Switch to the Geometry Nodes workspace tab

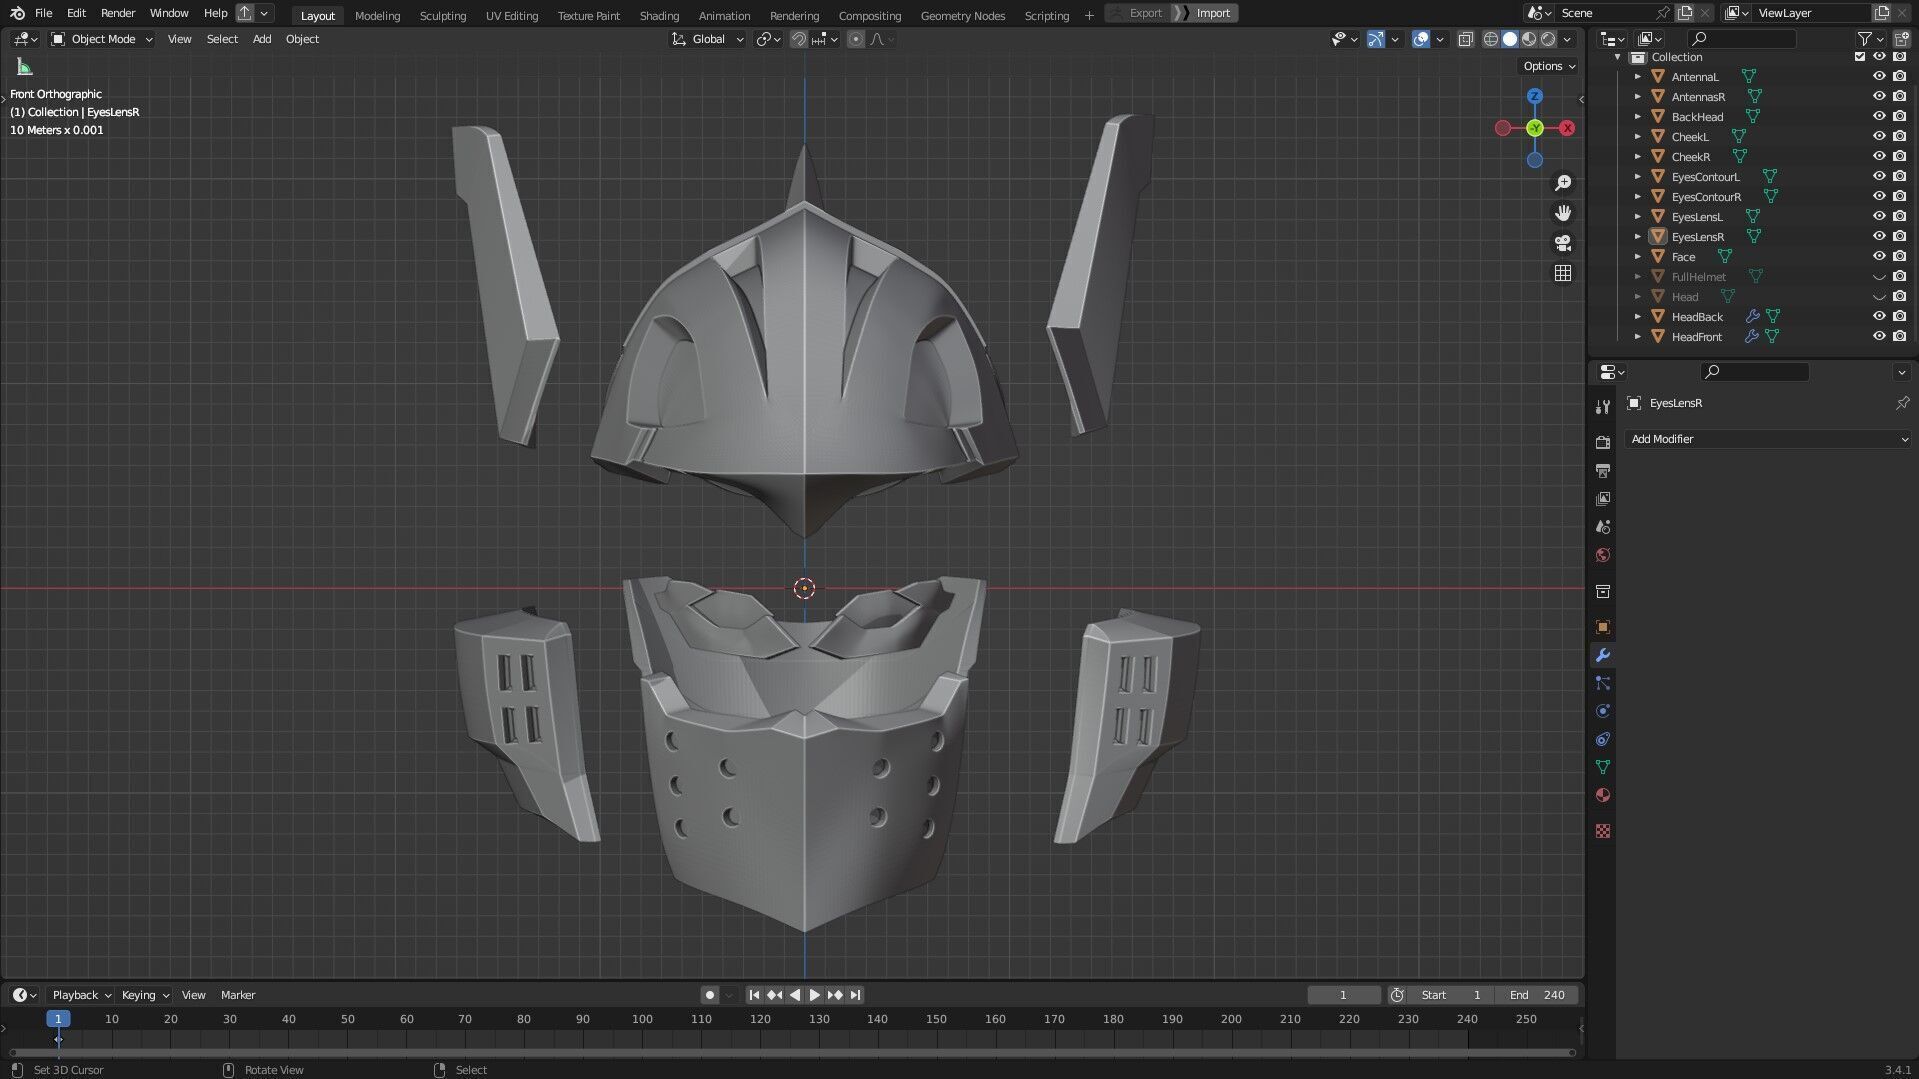coord(962,15)
